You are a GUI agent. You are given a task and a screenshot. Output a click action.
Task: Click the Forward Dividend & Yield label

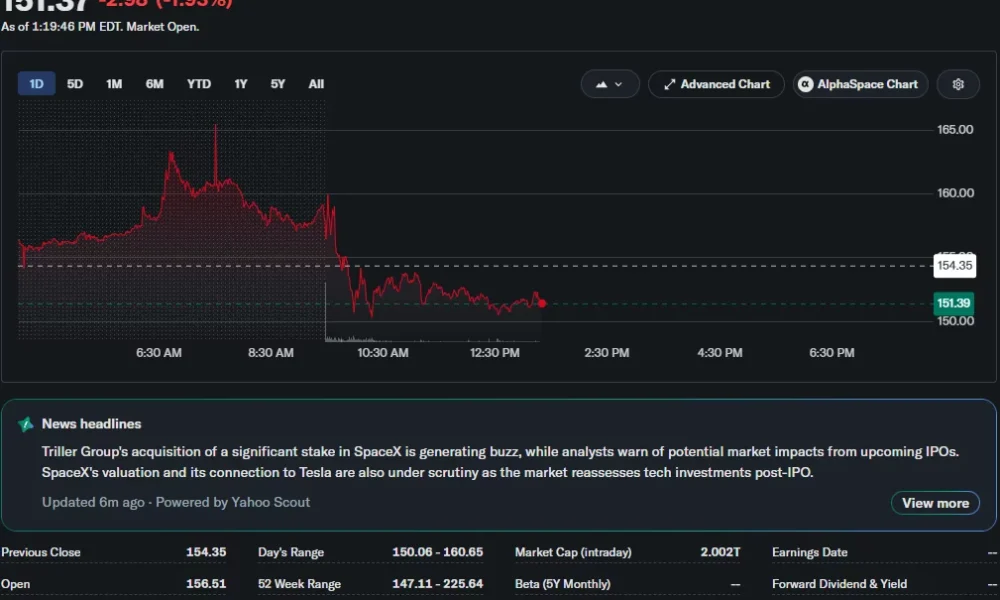pyautogui.click(x=839, y=584)
